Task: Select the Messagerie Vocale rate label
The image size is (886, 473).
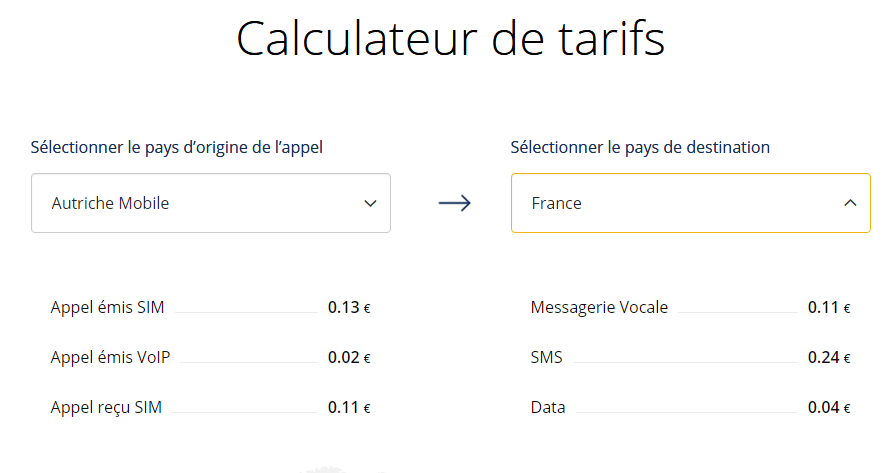Action: point(599,307)
